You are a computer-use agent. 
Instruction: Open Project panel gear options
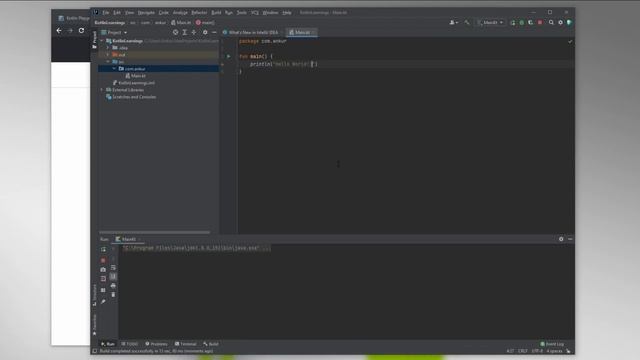point(205,32)
